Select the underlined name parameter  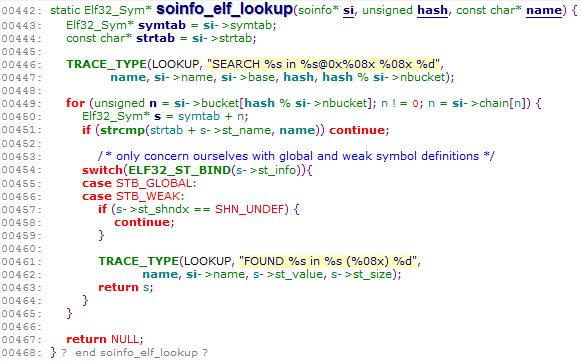(x=544, y=10)
